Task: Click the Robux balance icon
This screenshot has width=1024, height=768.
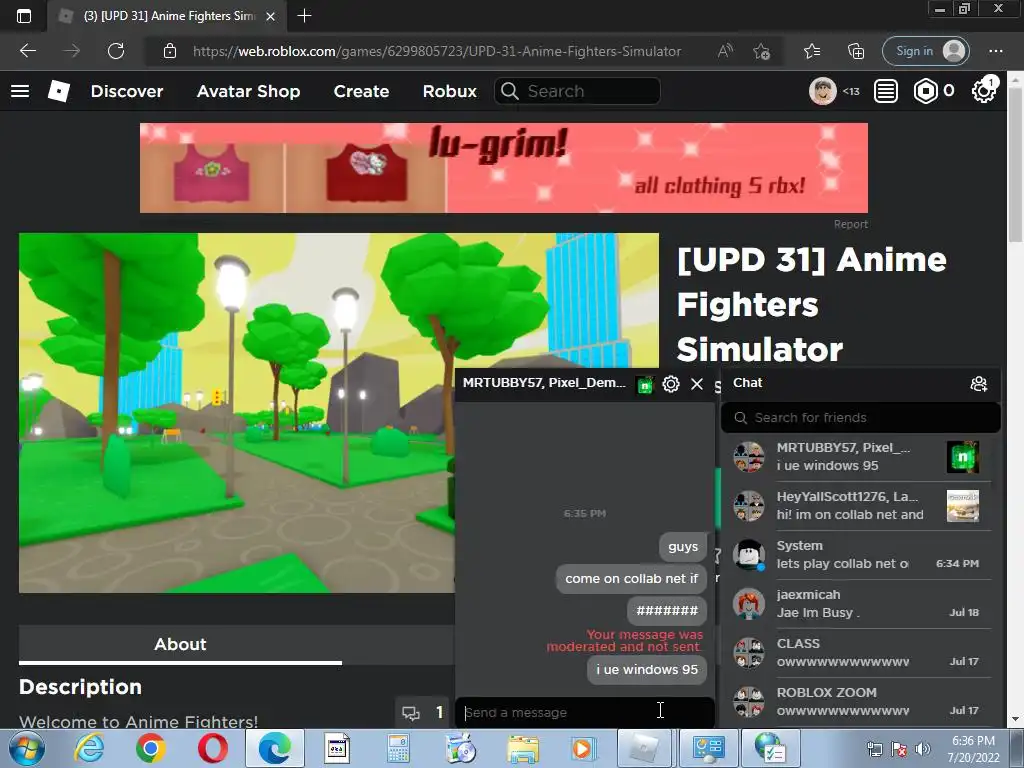Action: (x=925, y=91)
